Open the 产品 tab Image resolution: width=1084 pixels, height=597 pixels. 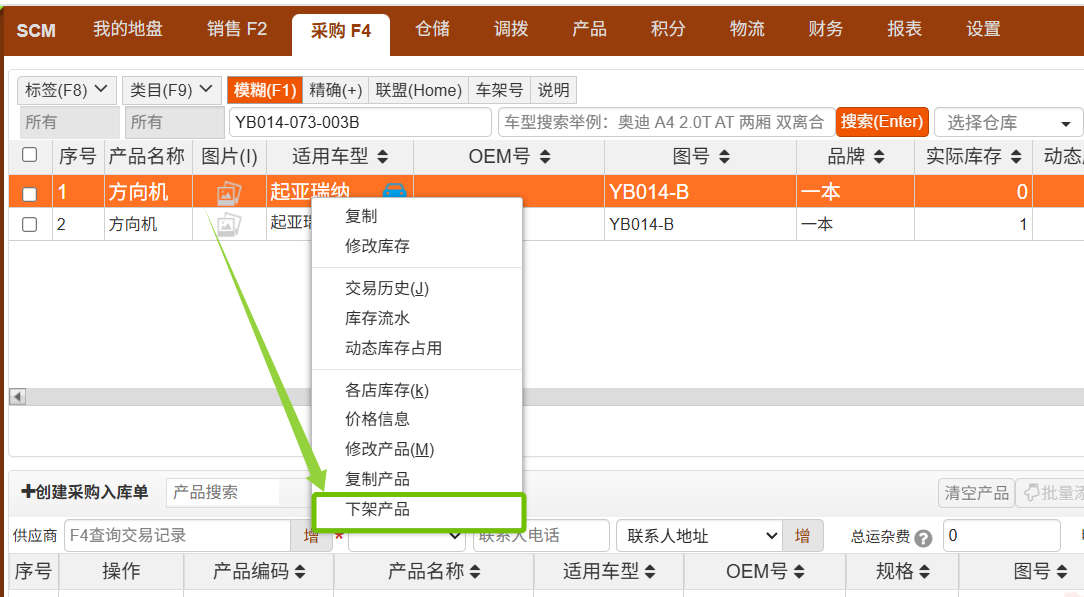pyautogui.click(x=589, y=29)
